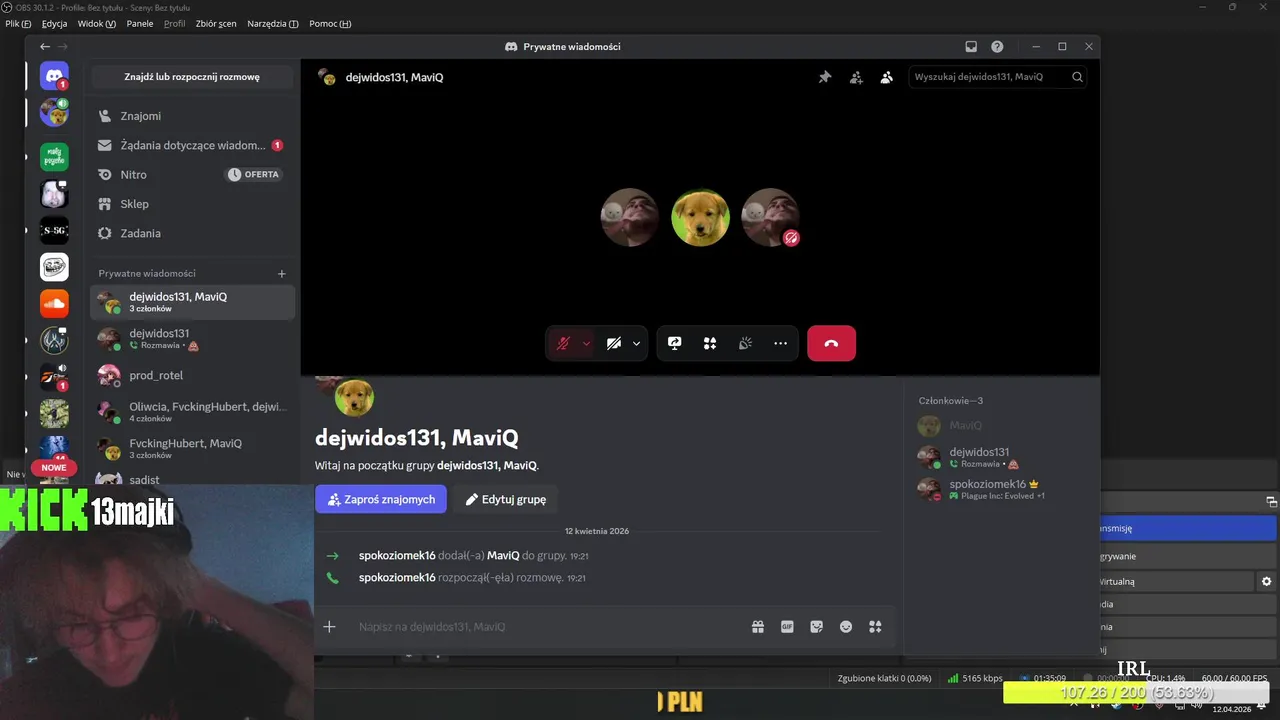Open the Discord help question-mark icon
1280x720 pixels.
tap(997, 46)
